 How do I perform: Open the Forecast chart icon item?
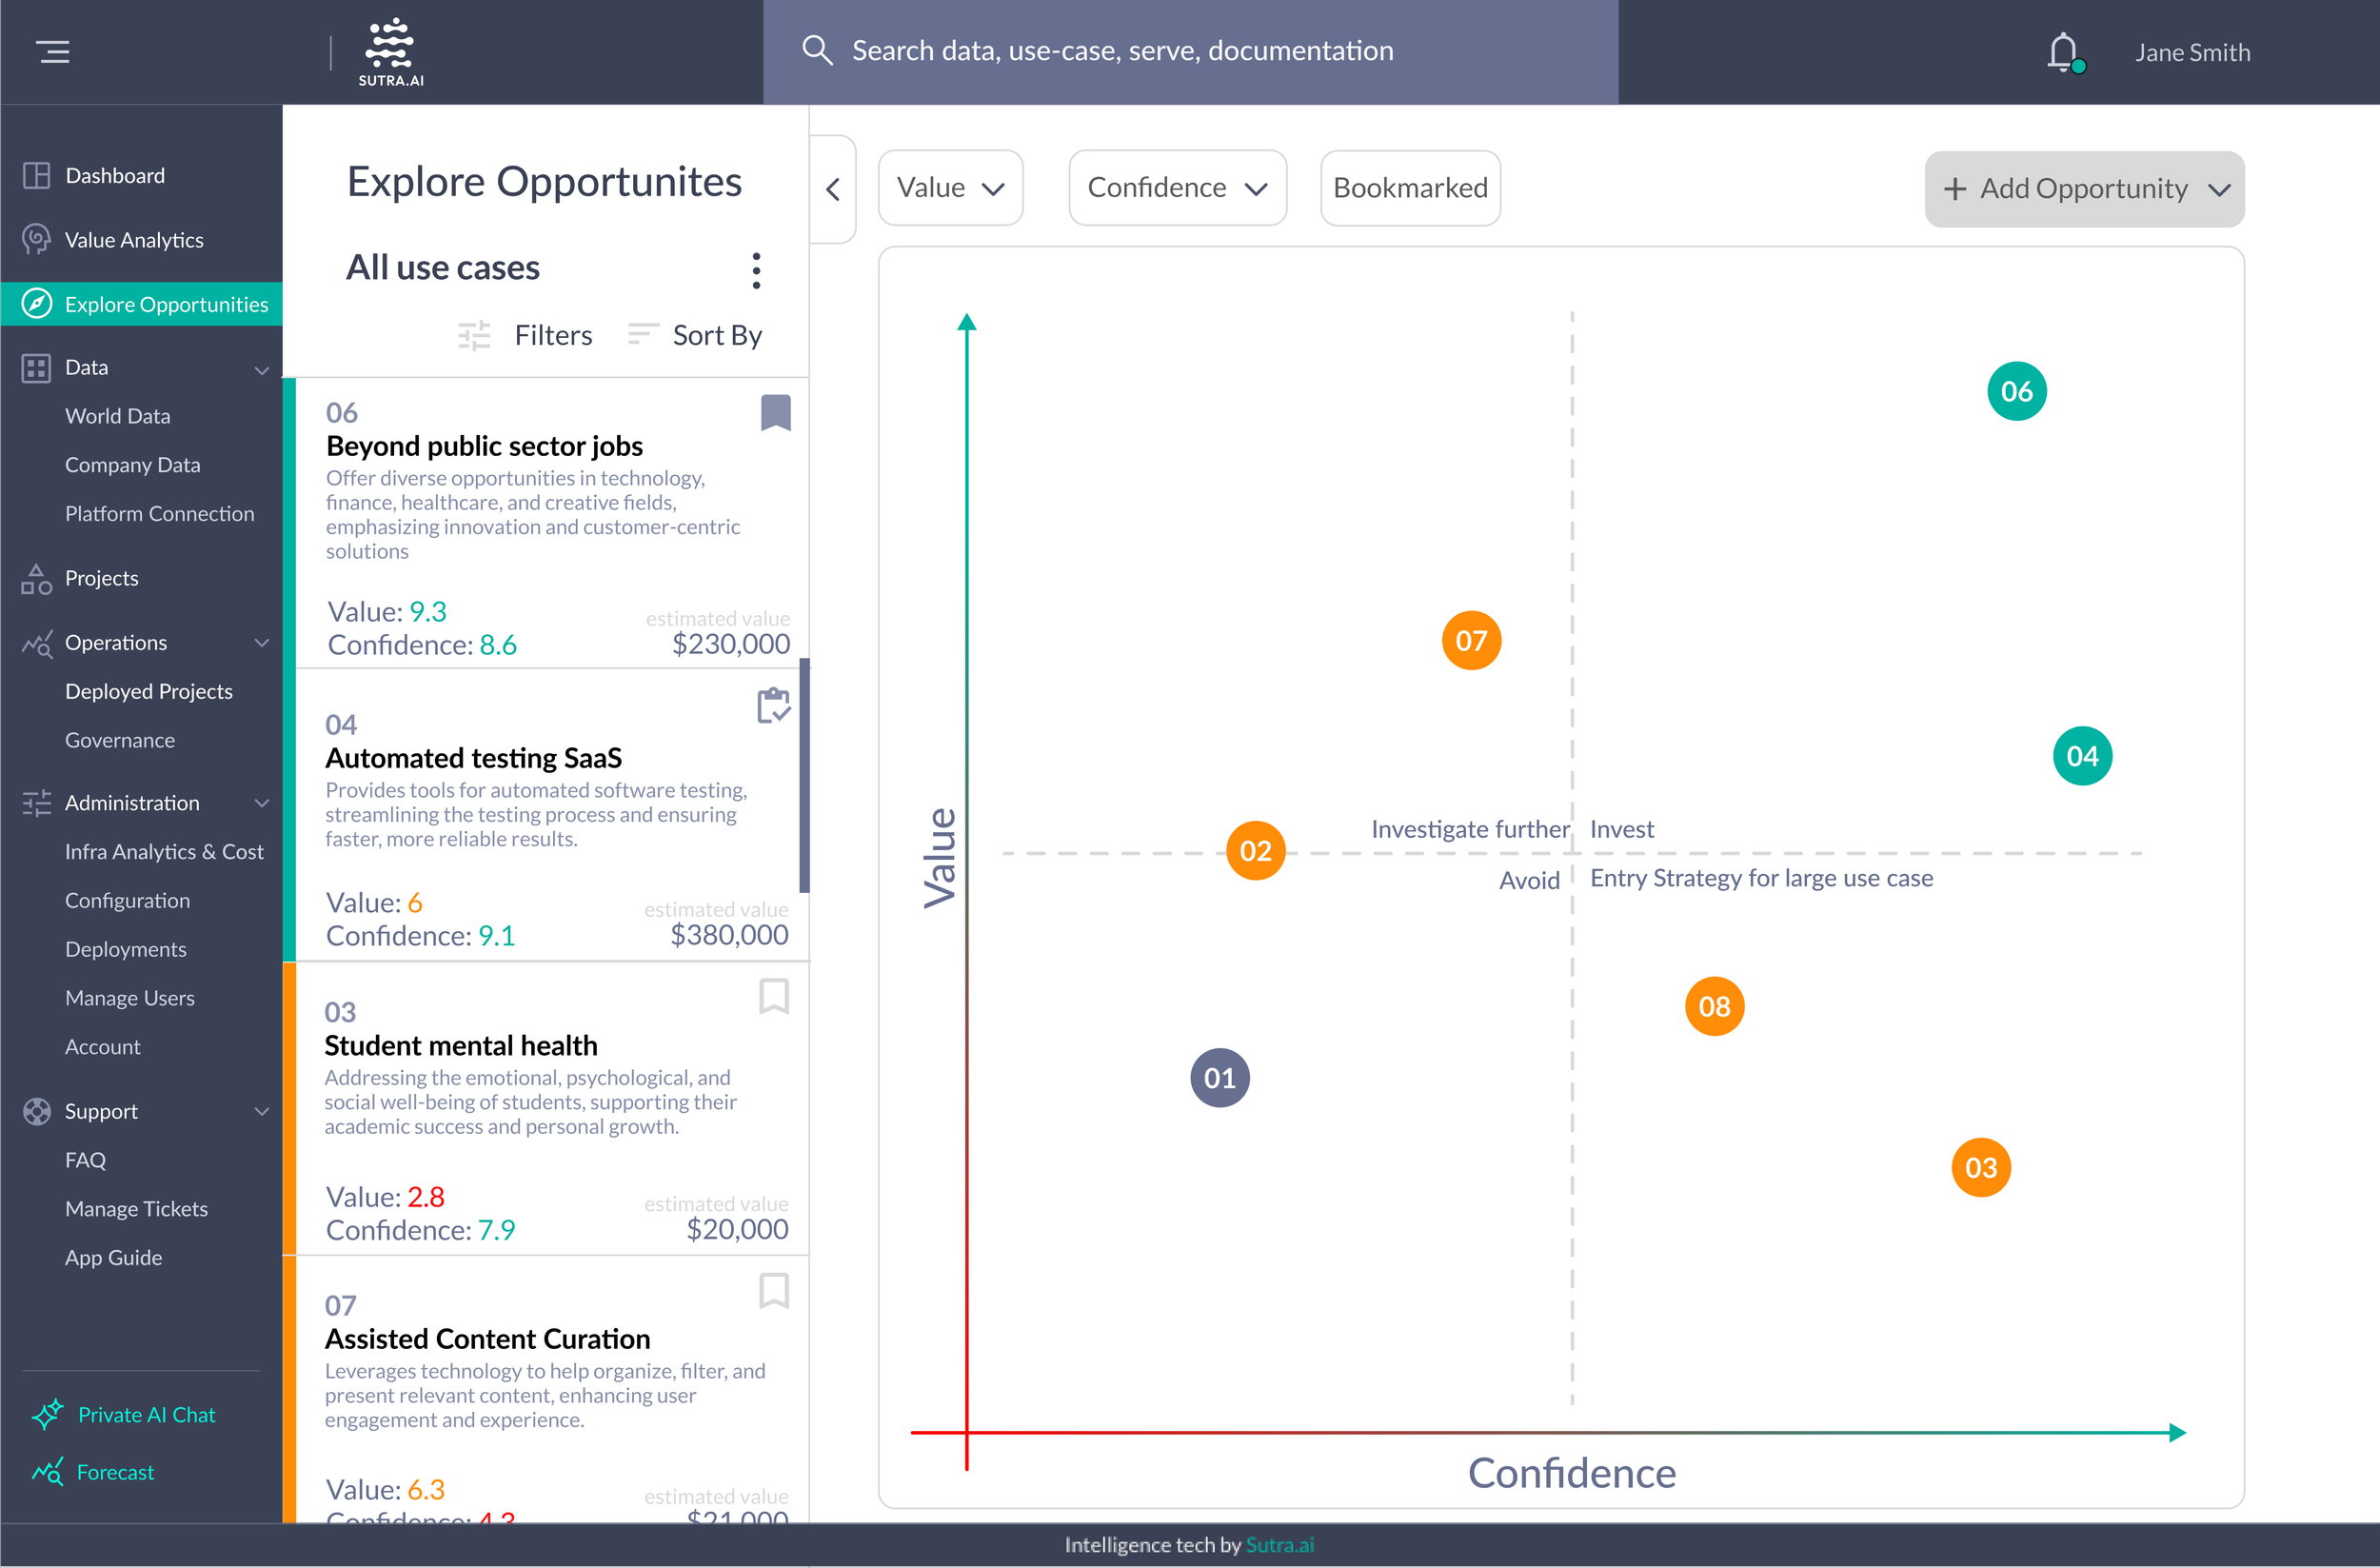click(47, 1471)
